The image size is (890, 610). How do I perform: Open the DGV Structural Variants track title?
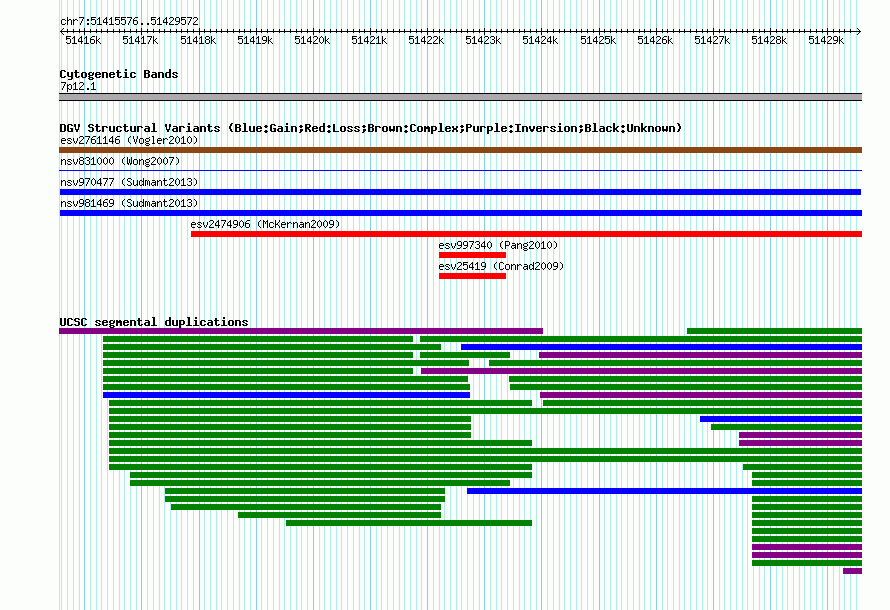370,128
